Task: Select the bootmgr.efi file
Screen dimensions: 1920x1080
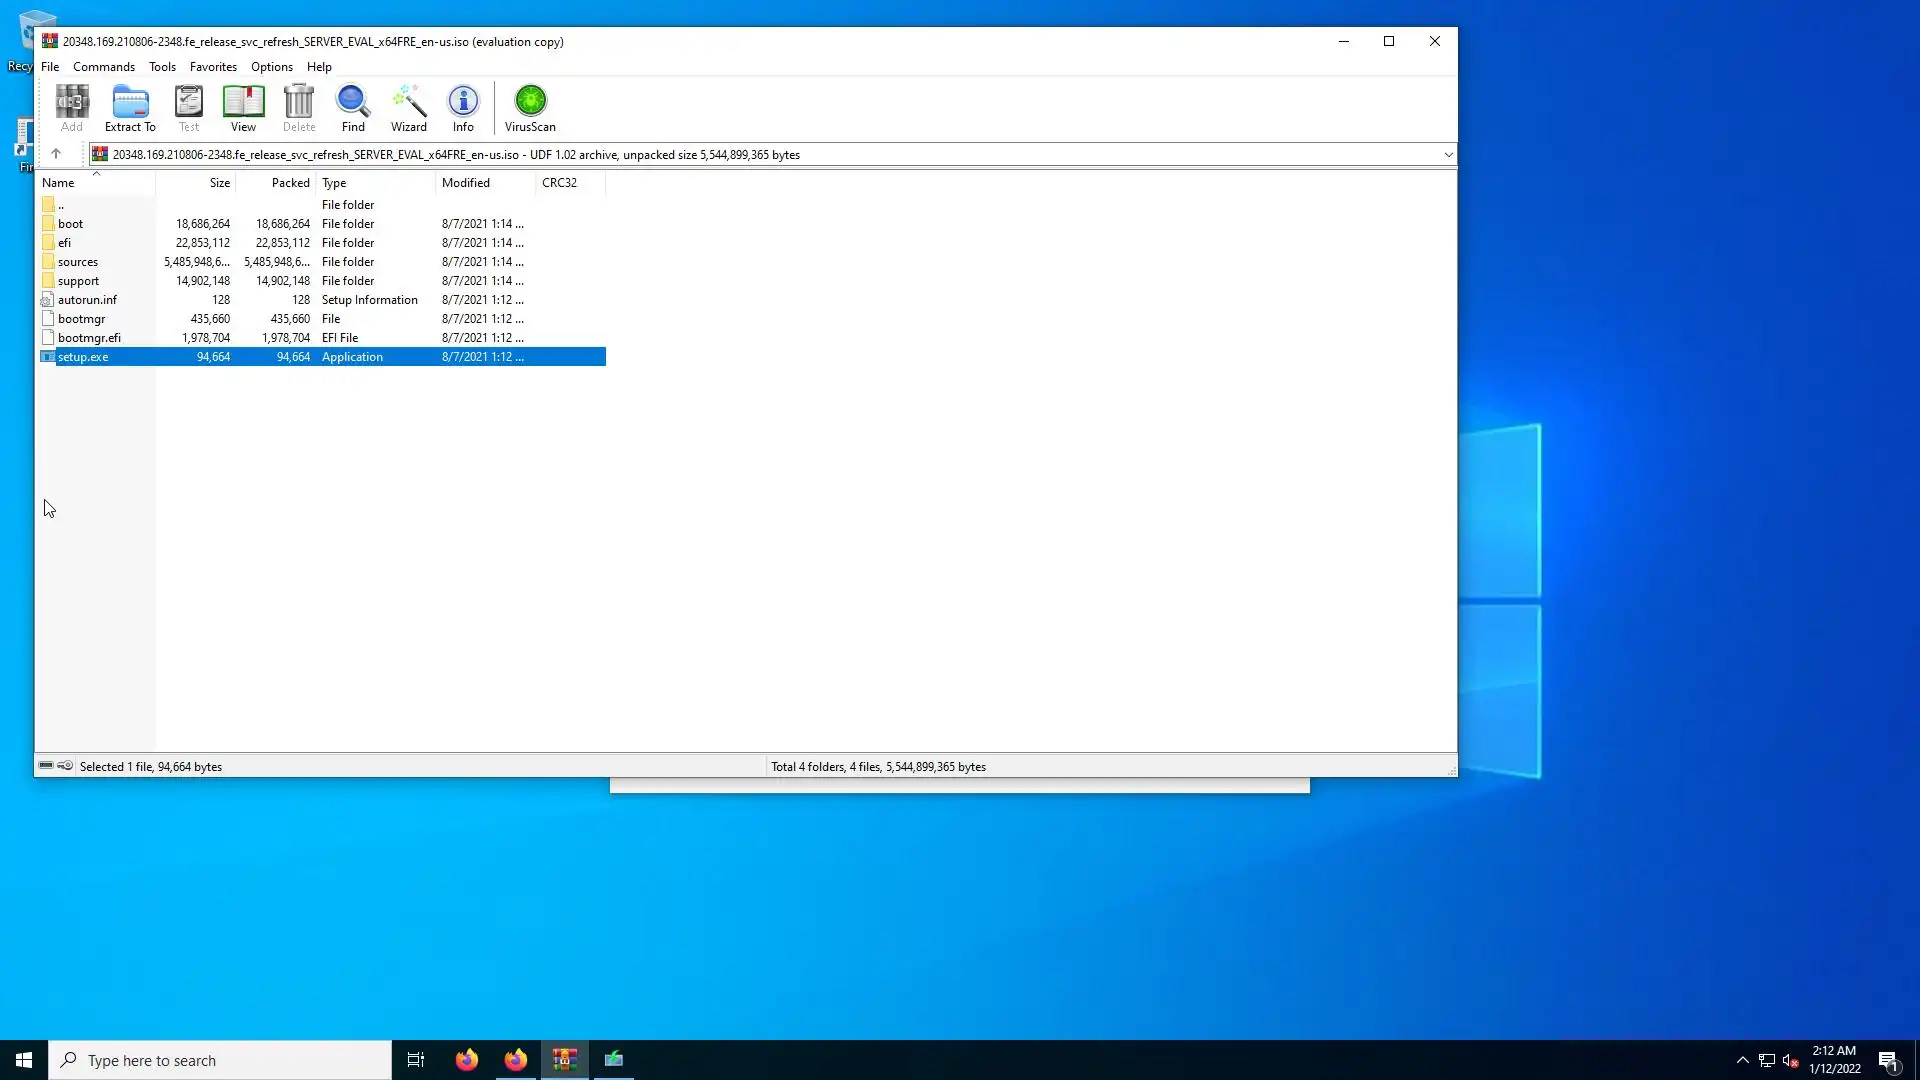Action: pyautogui.click(x=89, y=338)
